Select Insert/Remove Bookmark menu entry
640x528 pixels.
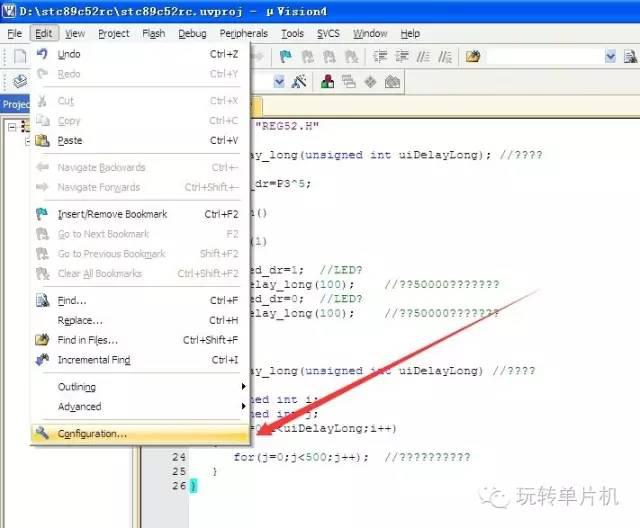pos(140,214)
